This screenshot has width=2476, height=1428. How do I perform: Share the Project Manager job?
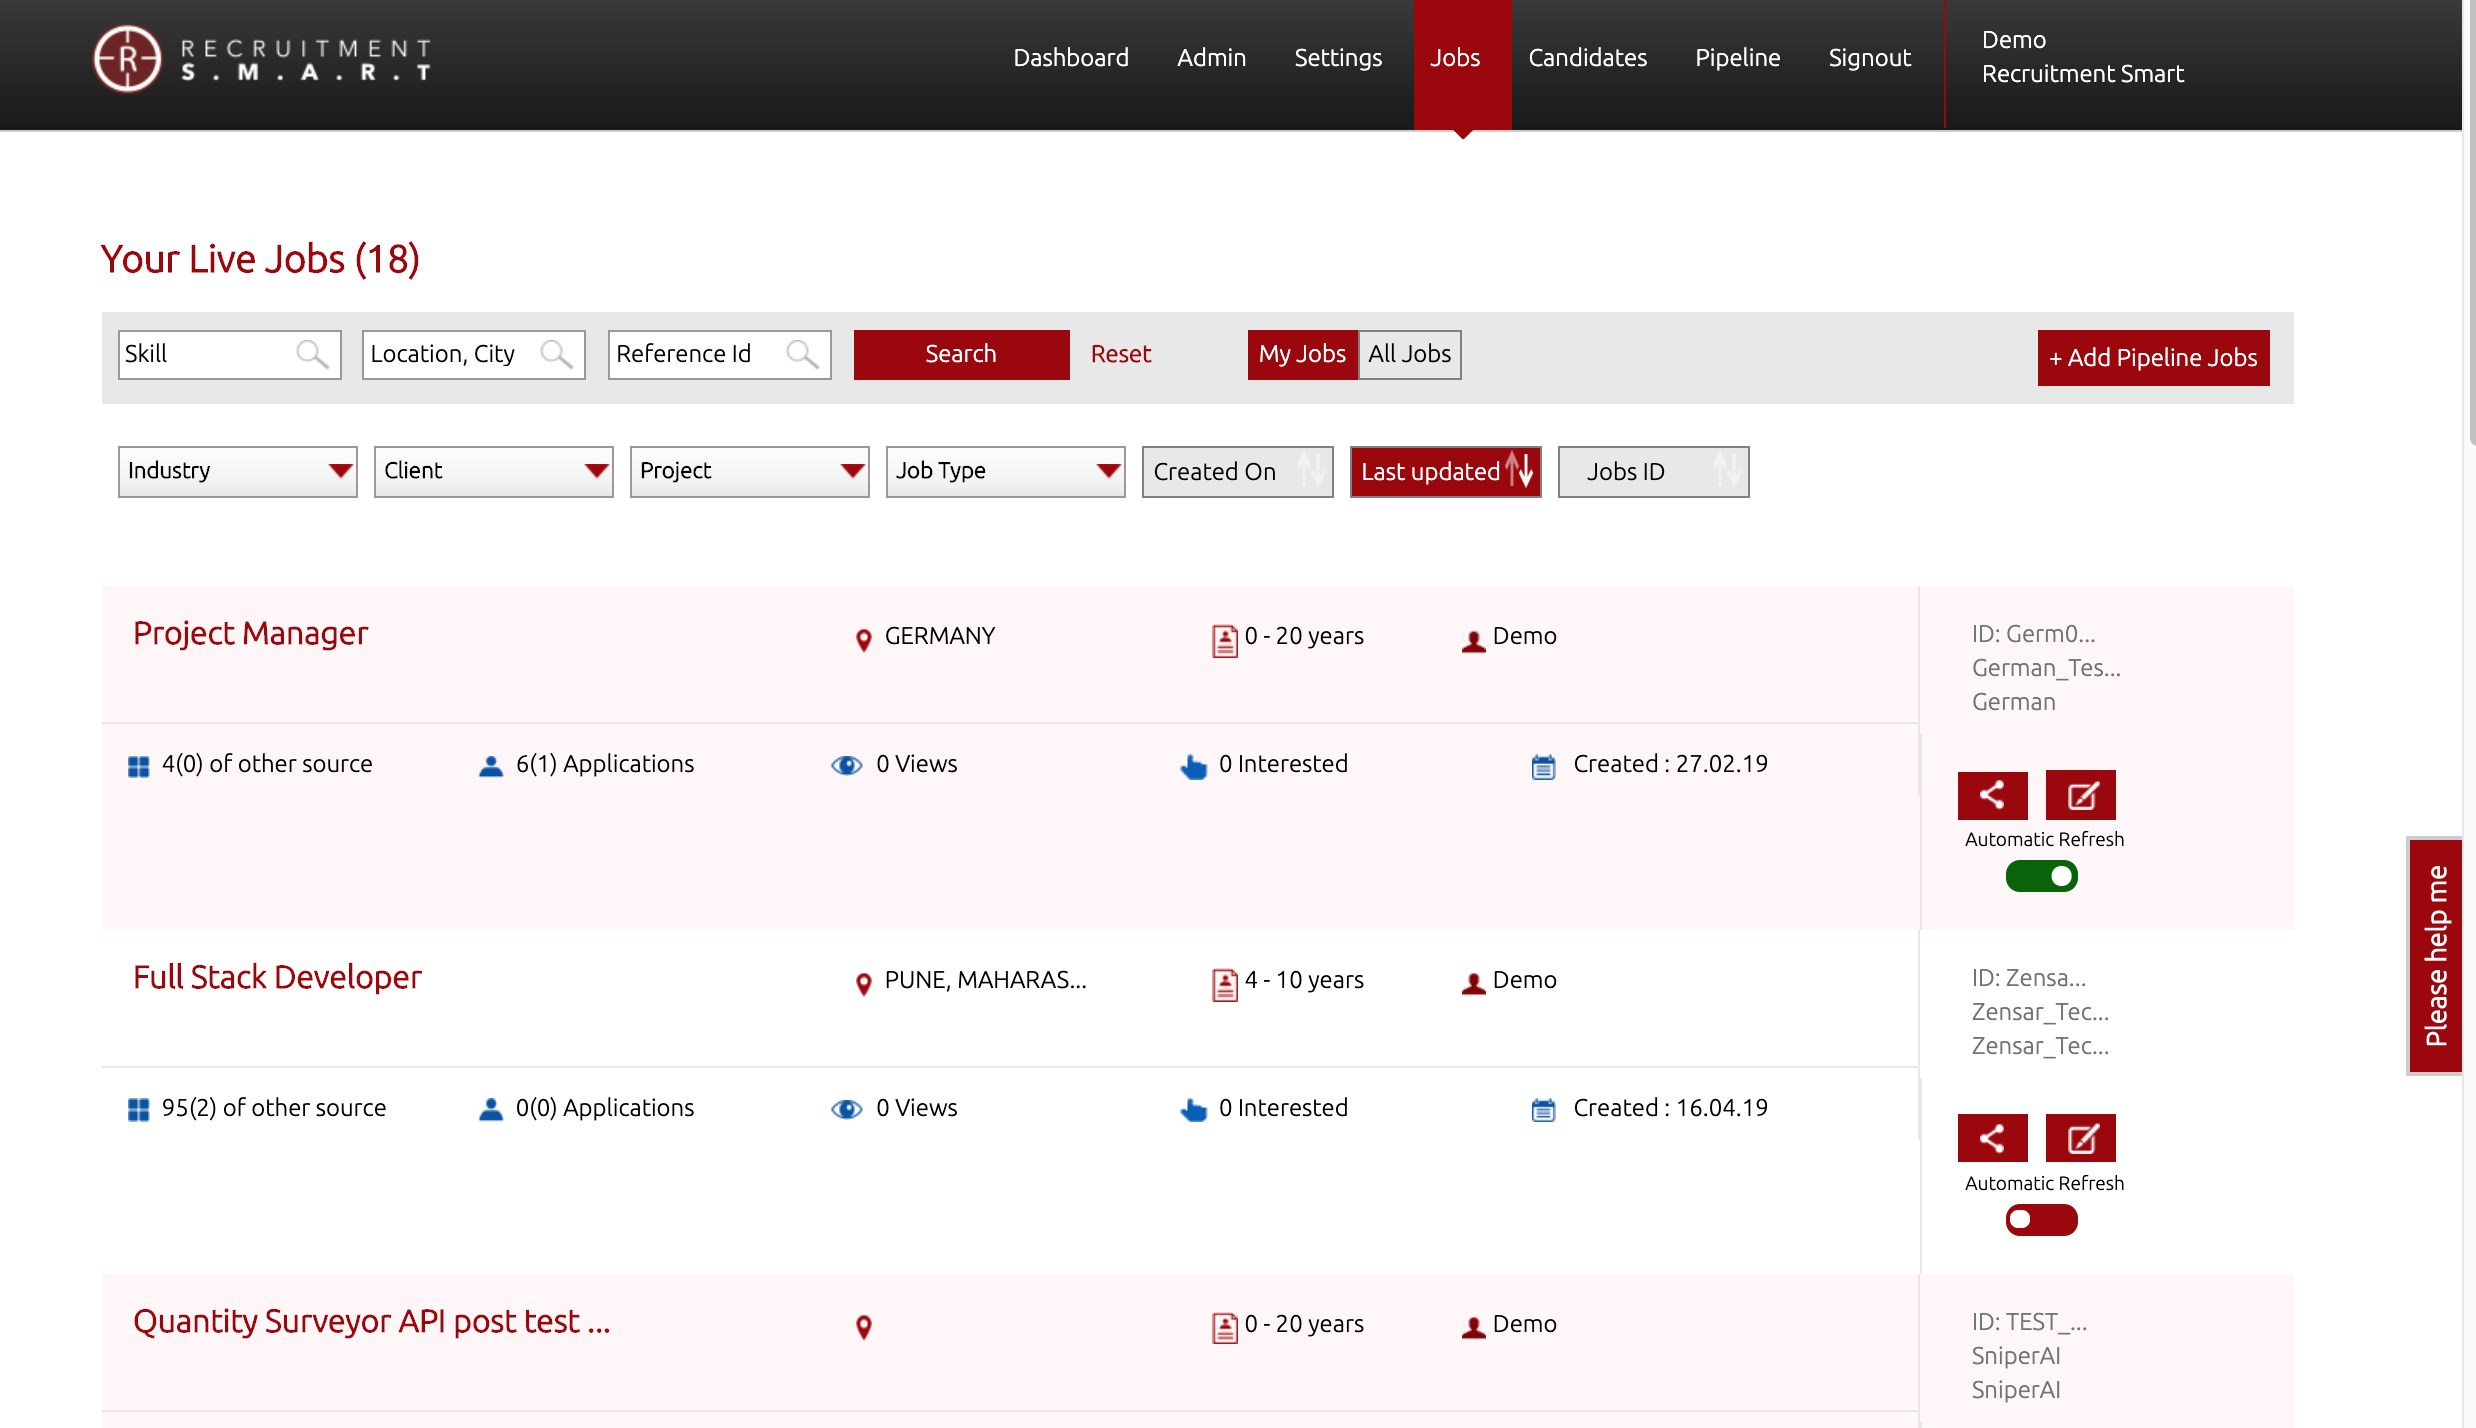1992,795
